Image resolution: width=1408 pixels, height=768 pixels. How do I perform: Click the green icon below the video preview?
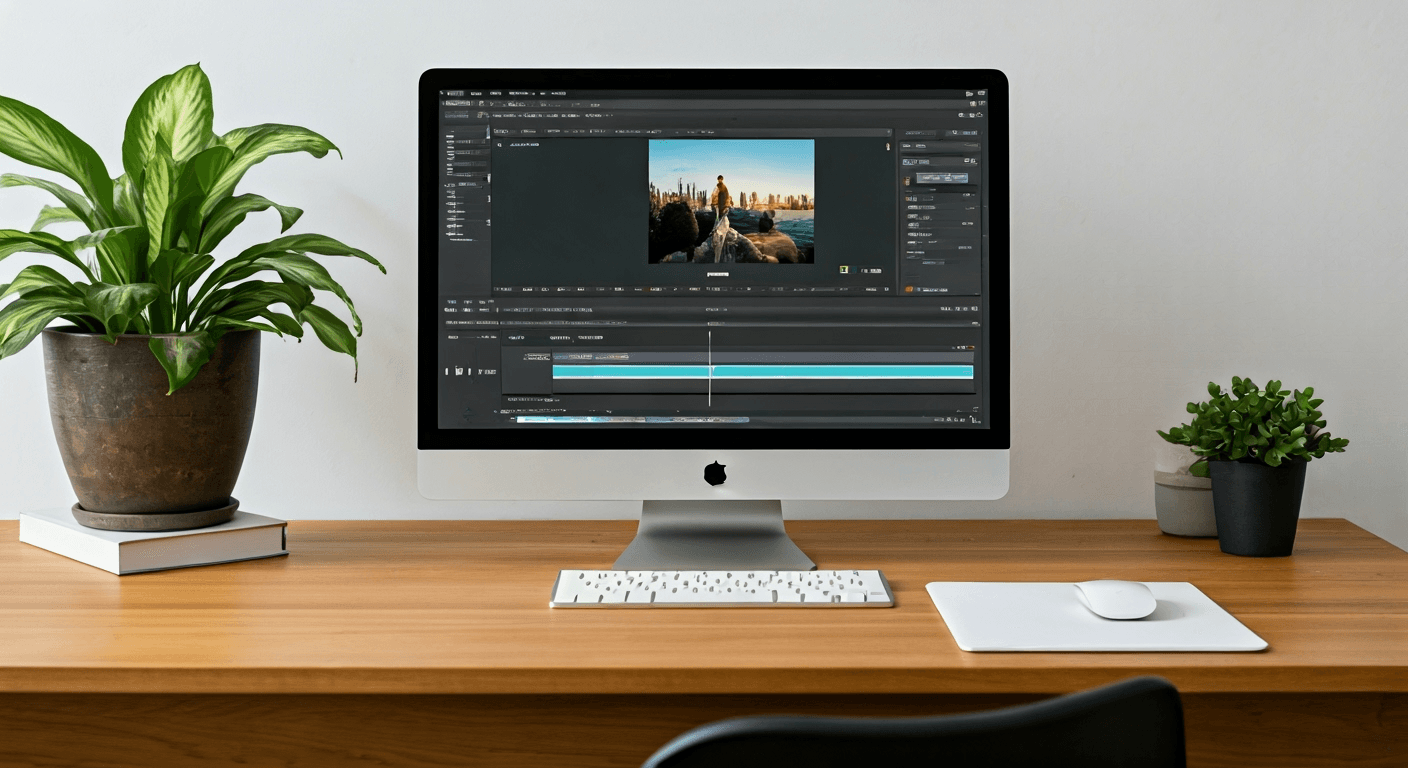844,270
